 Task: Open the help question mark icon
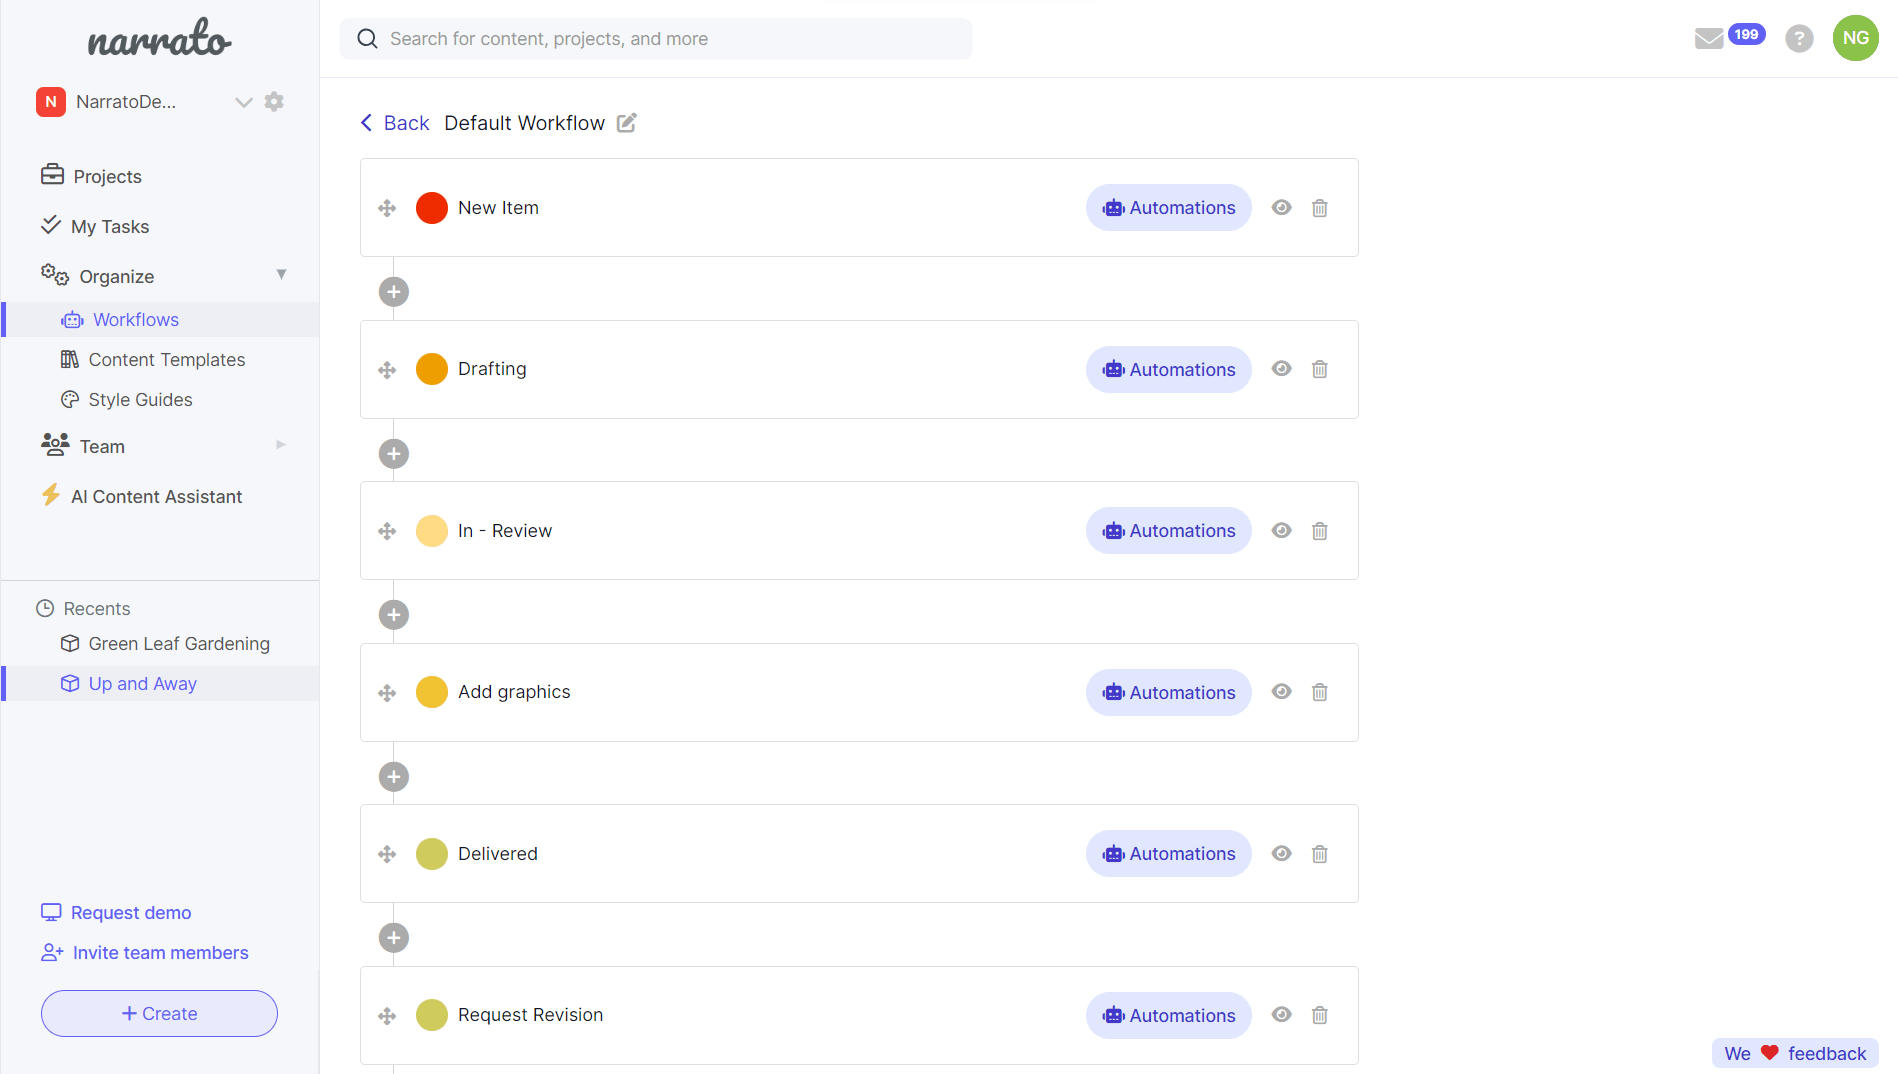coord(1799,39)
